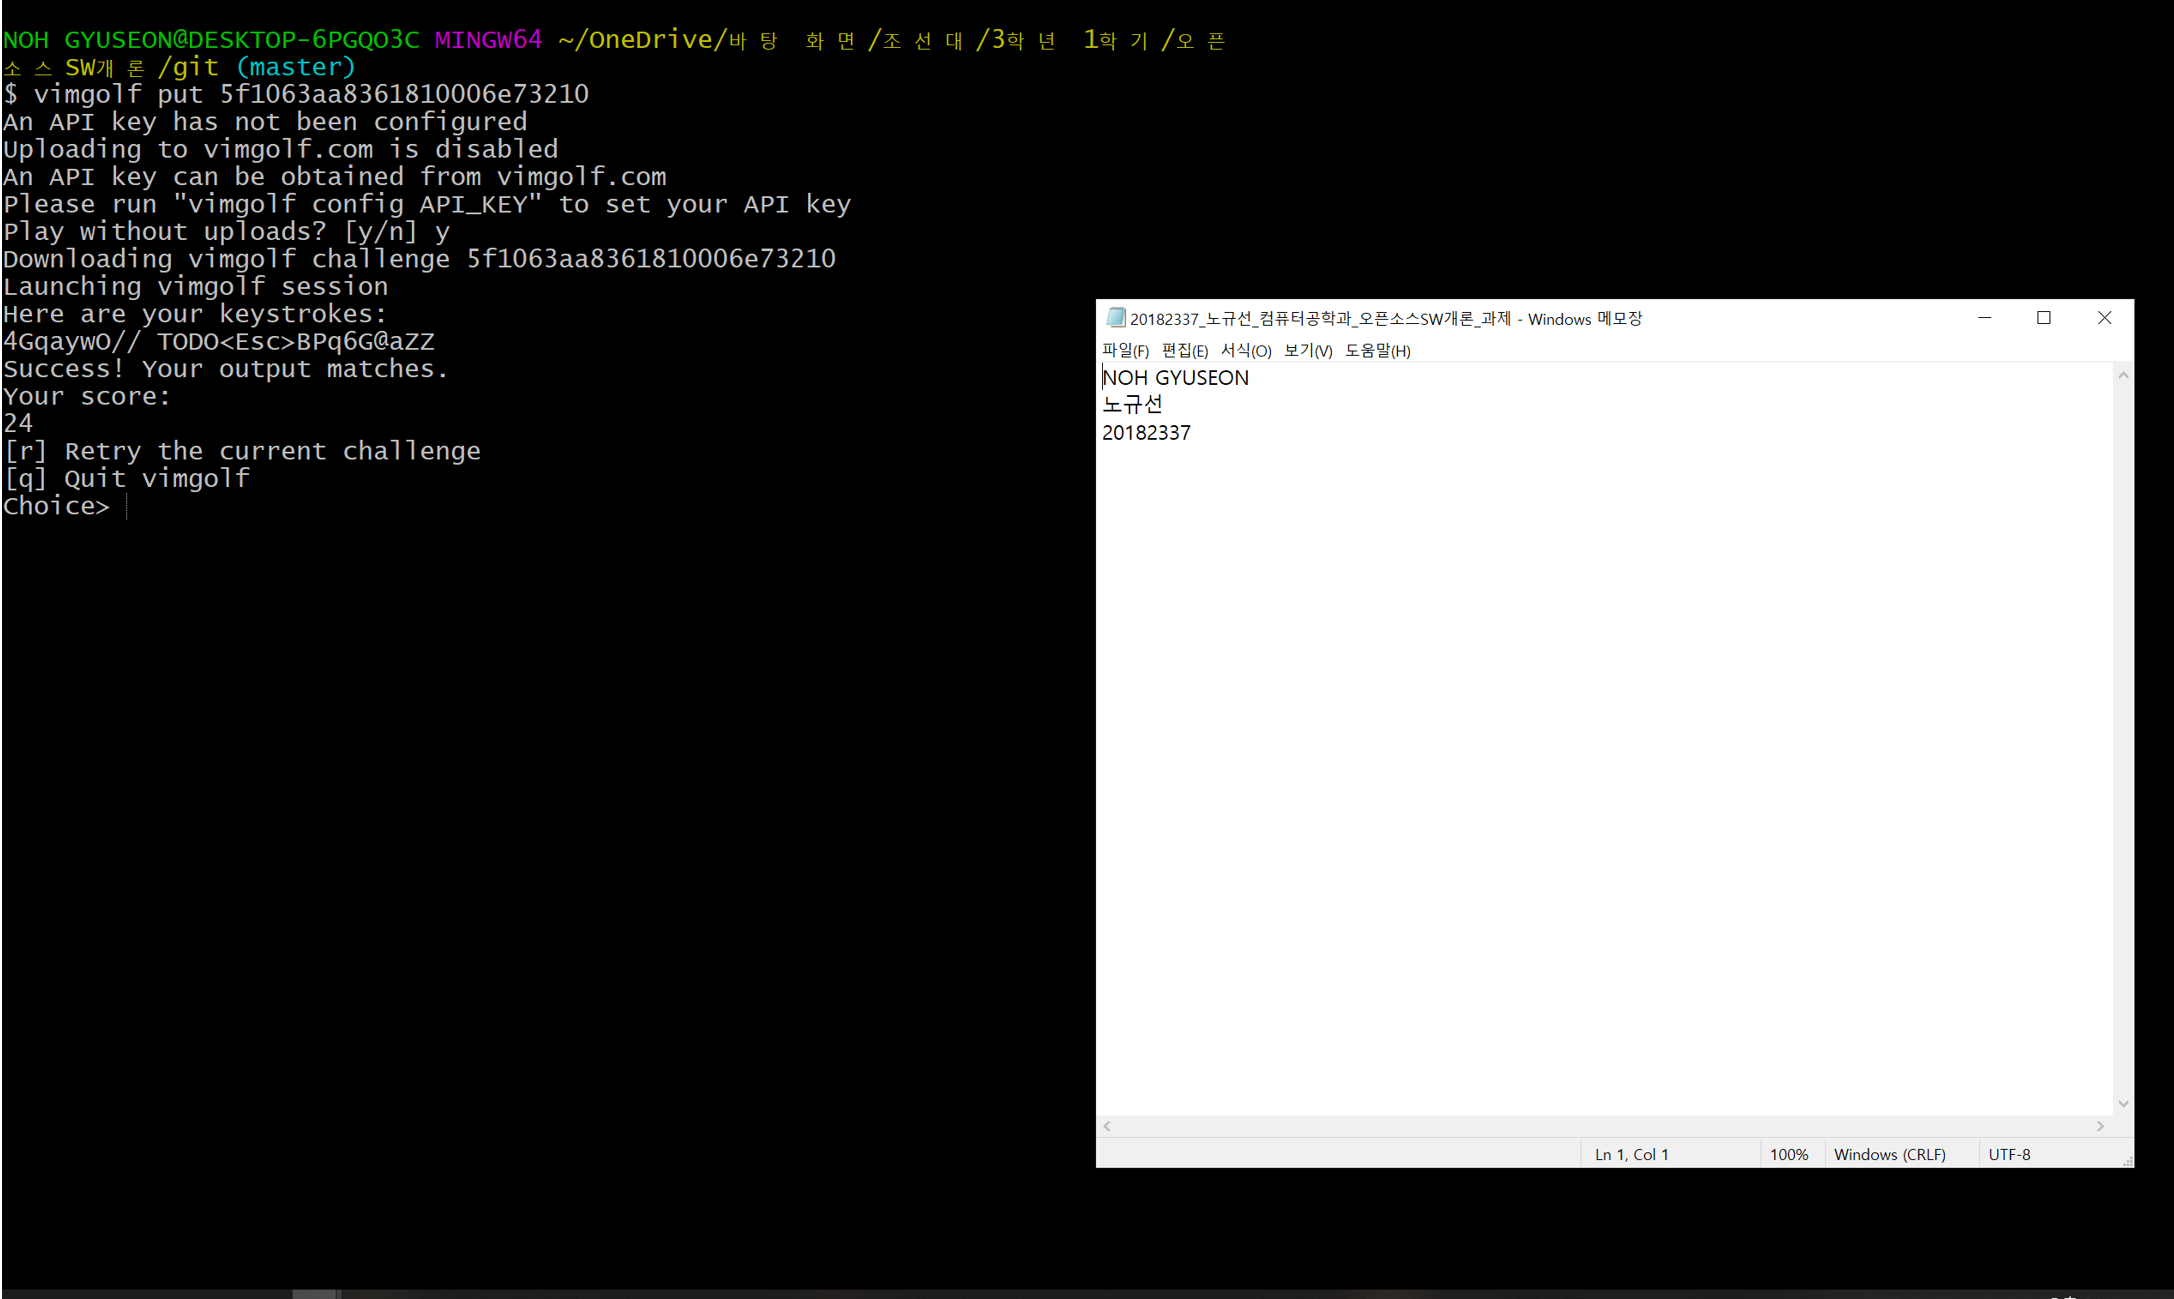Click the Choice> prompt in the terminal
The image size is (2174, 1299).
(x=56, y=505)
